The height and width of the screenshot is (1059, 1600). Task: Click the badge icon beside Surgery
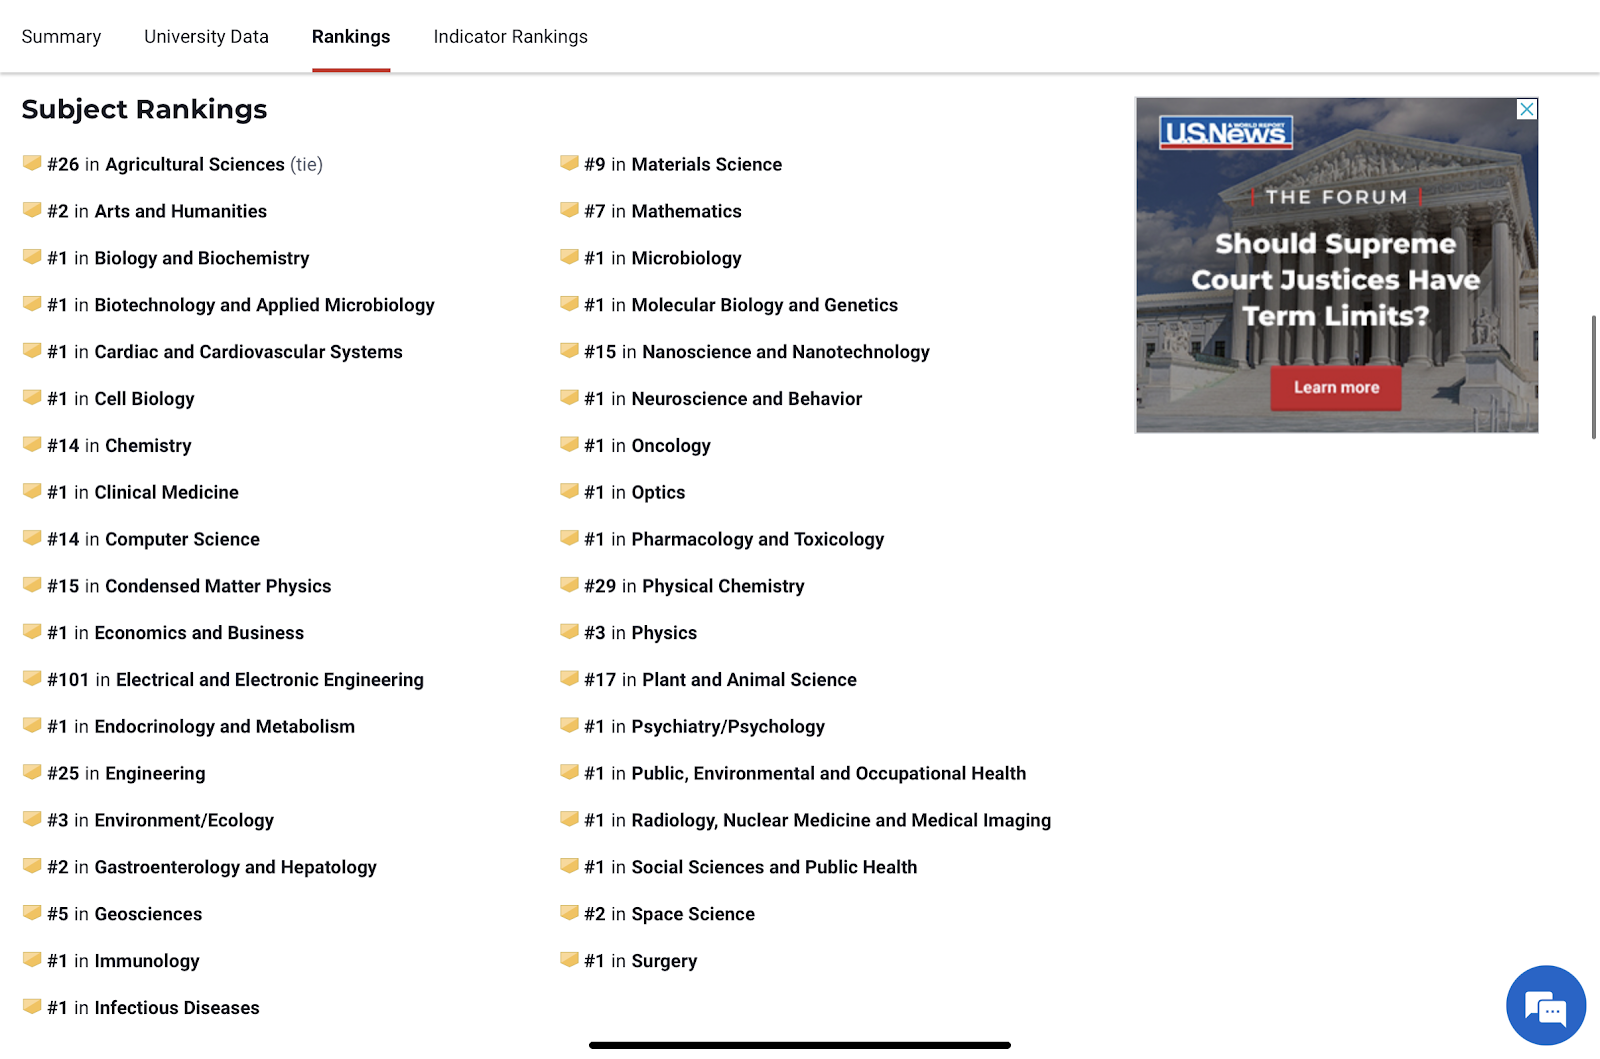[x=569, y=960]
